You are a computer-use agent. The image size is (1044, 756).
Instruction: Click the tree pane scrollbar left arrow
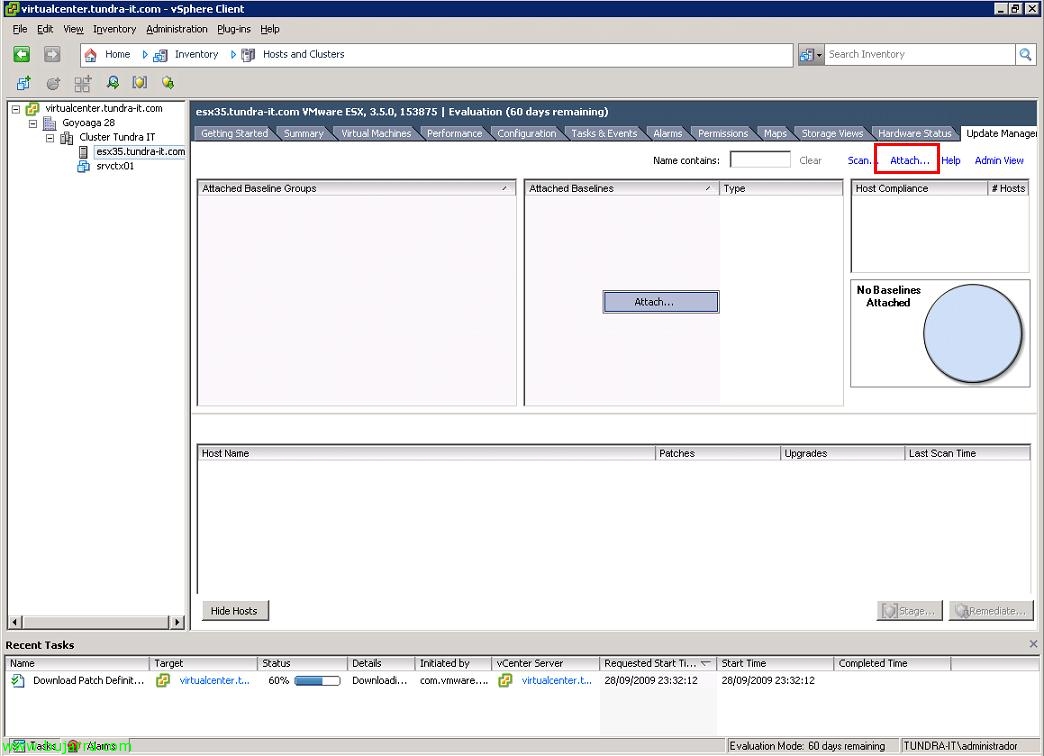(15, 622)
